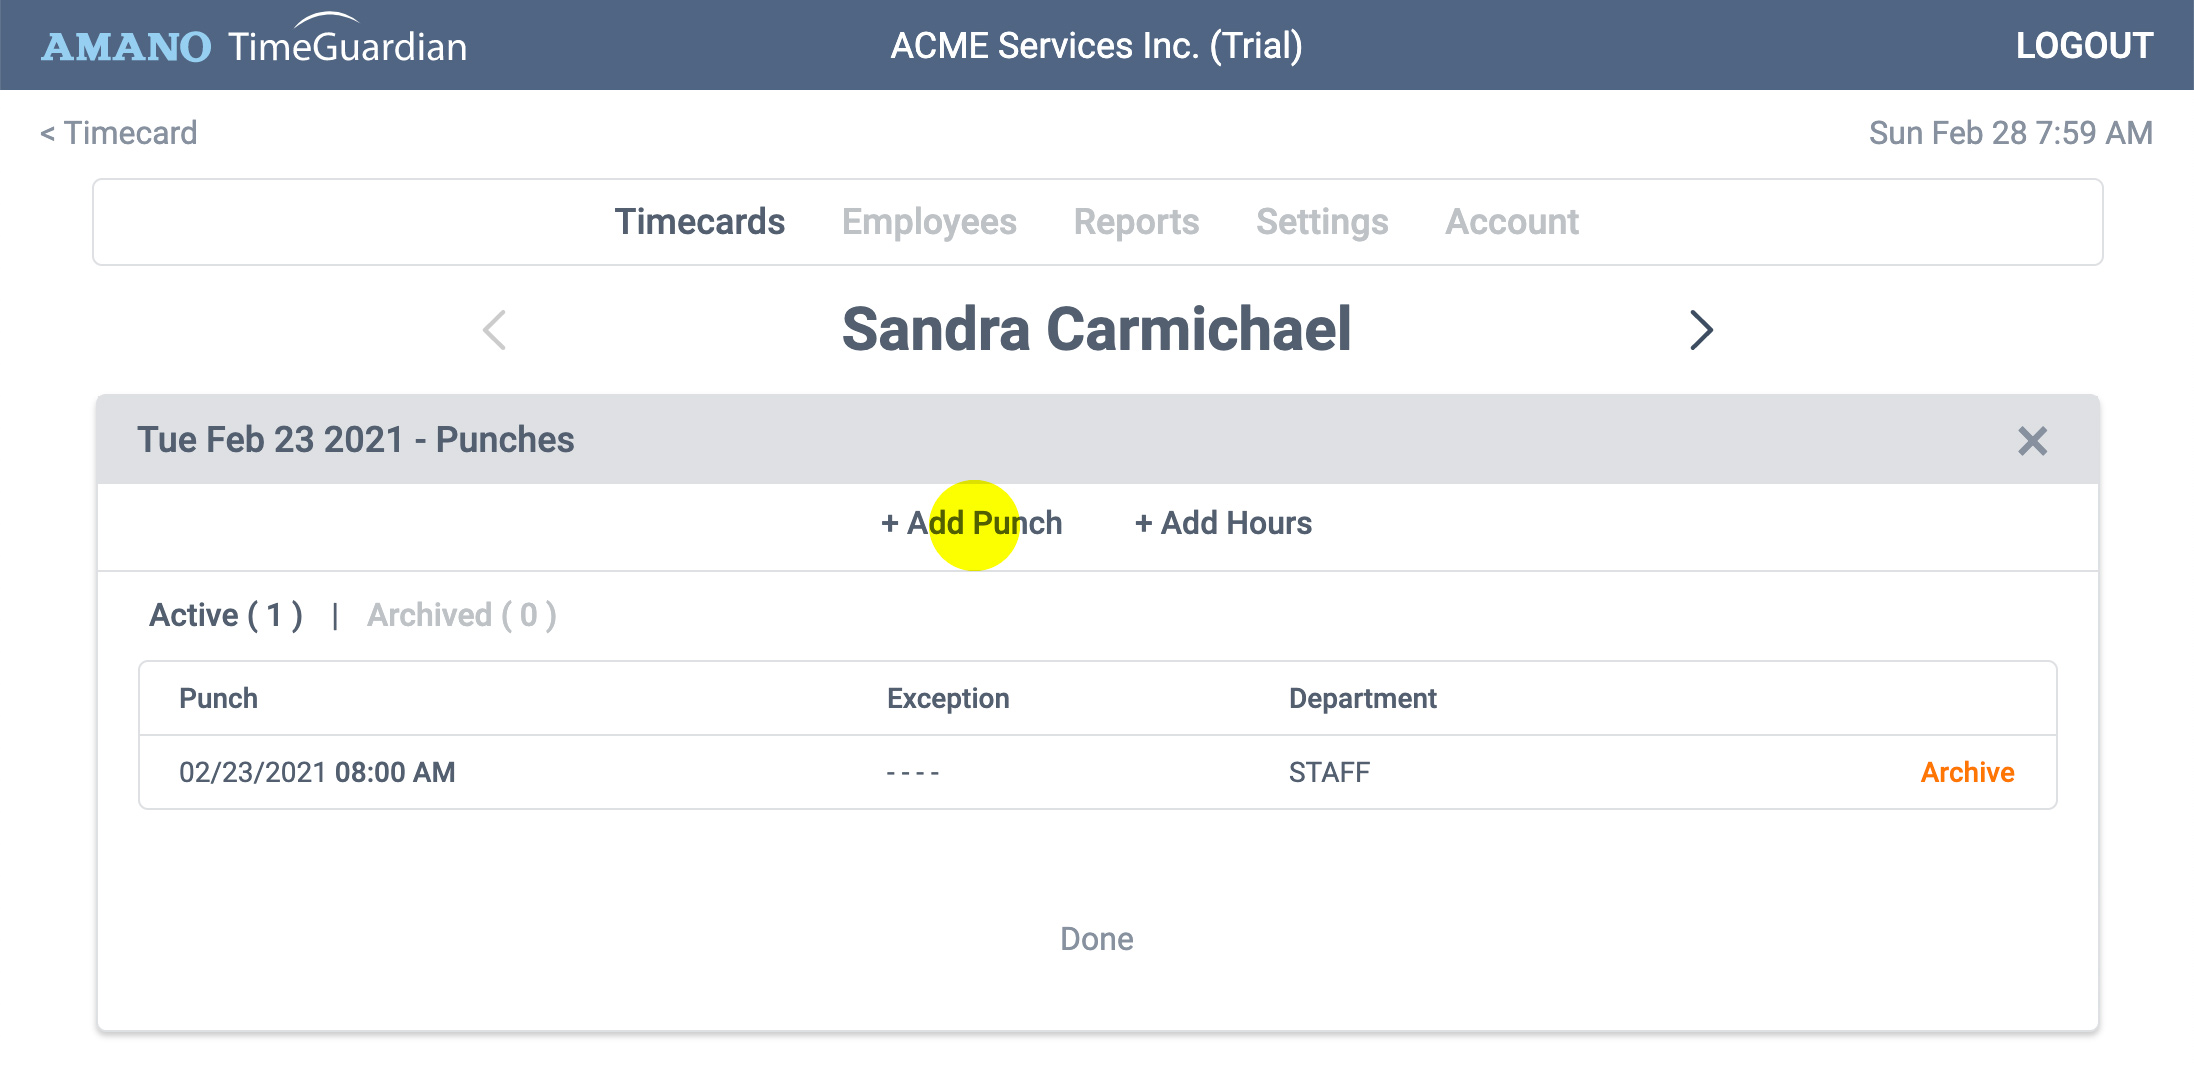Image resolution: width=2194 pixels, height=1065 pixels.
Task: Select the 02/23/2021 08:00 AM punch row
Action: tap(1098, 772)
